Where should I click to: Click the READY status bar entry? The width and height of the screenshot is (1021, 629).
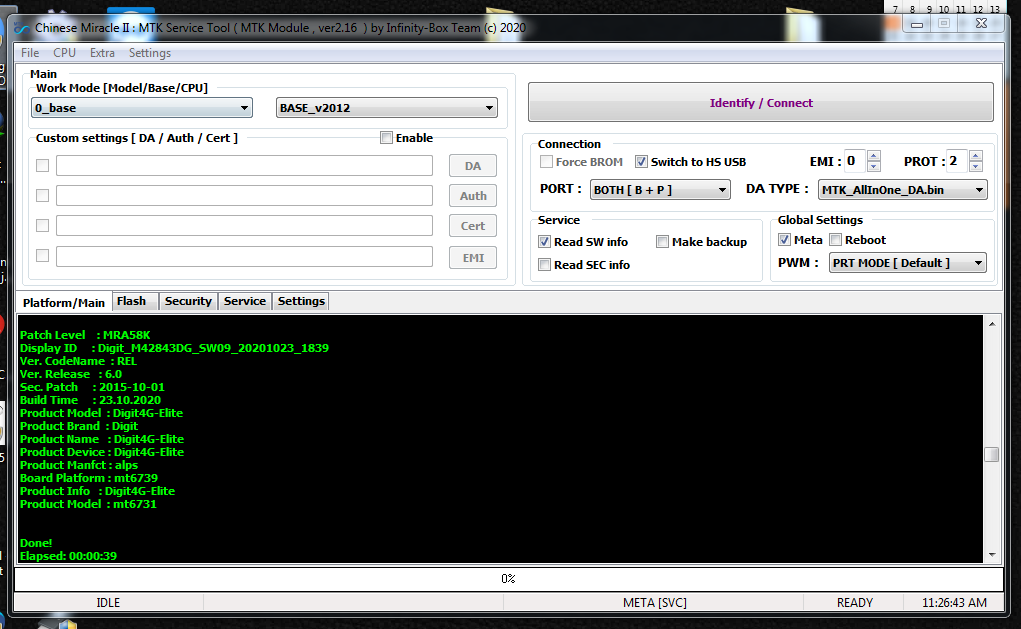(855, 602)
